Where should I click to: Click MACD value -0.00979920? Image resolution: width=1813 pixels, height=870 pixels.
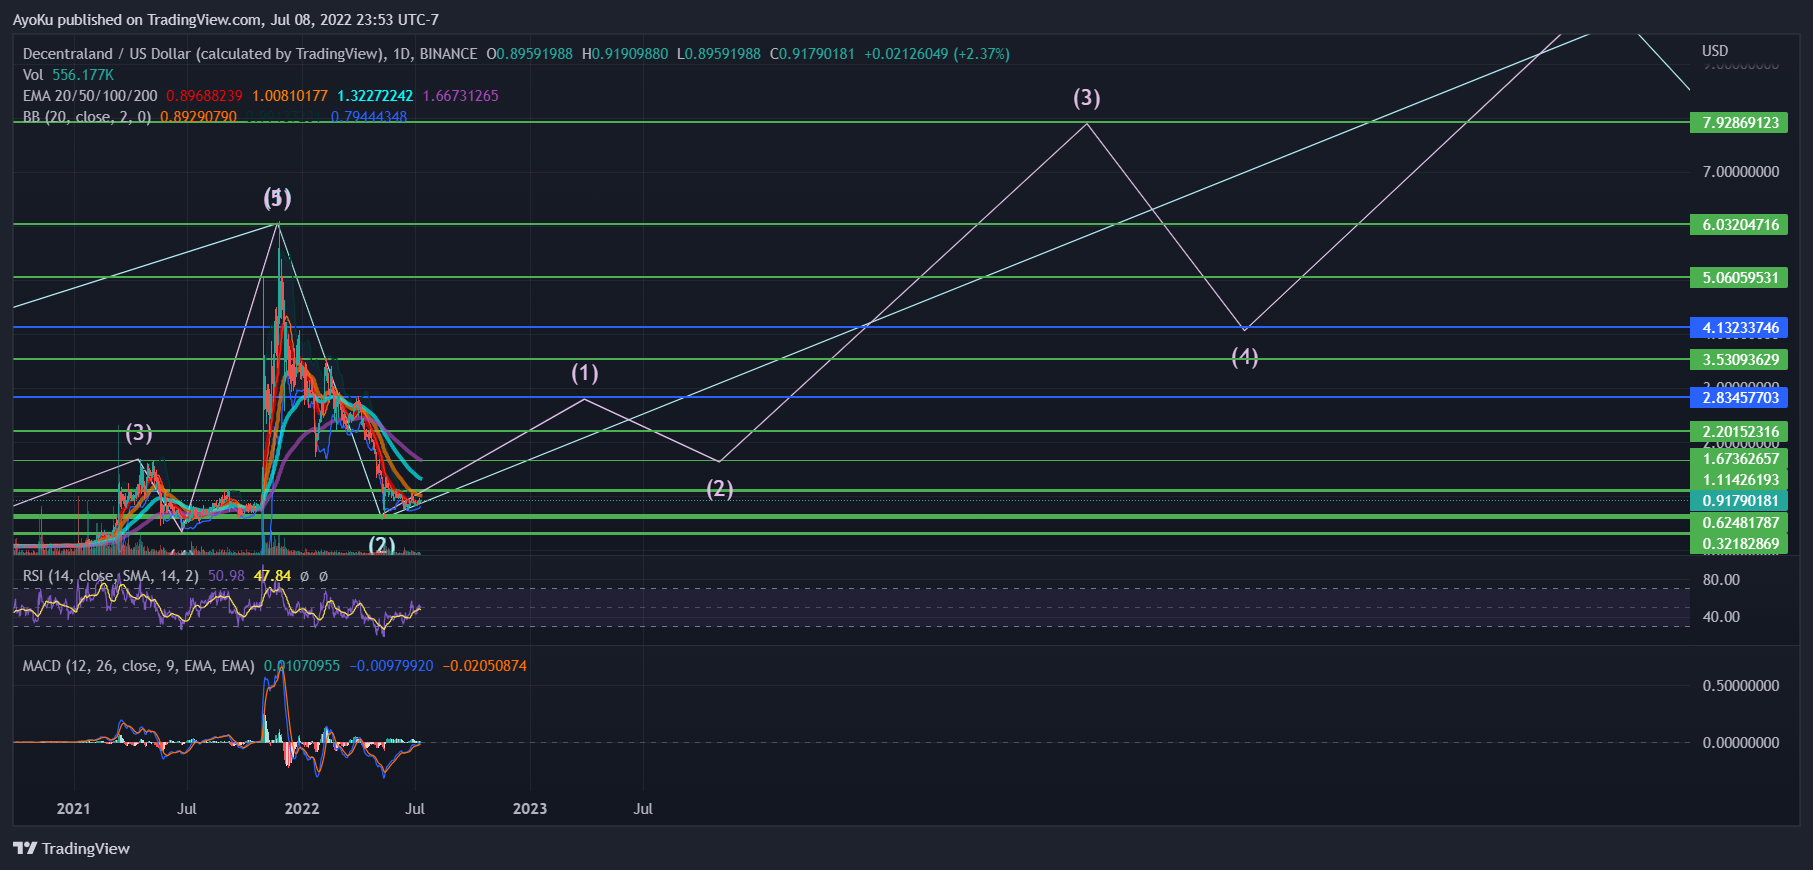391,666
